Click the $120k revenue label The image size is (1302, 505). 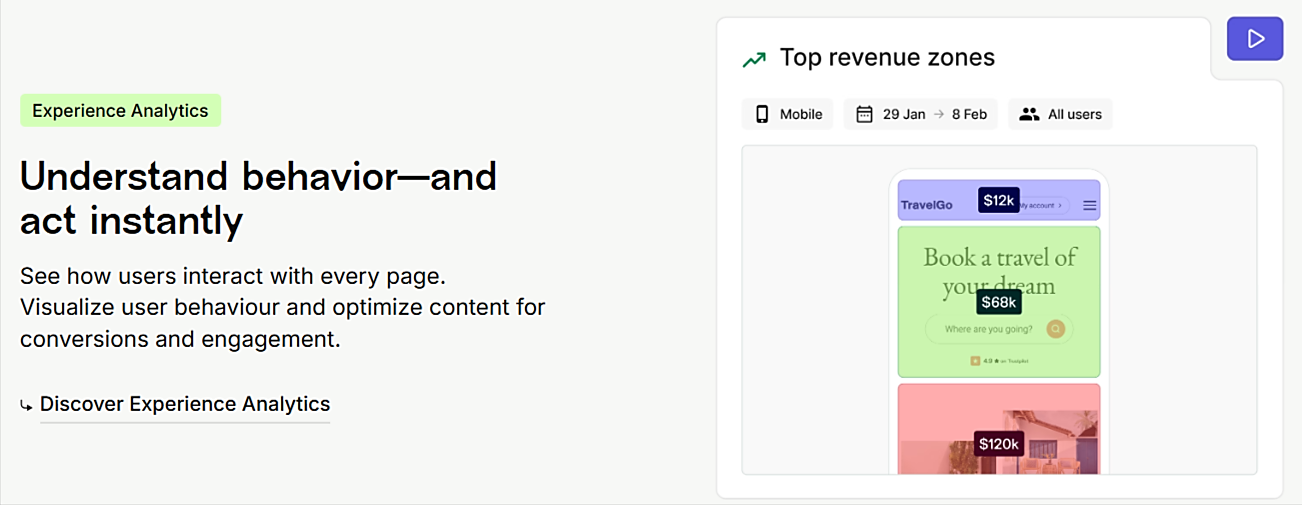click(x=998, y=443)
